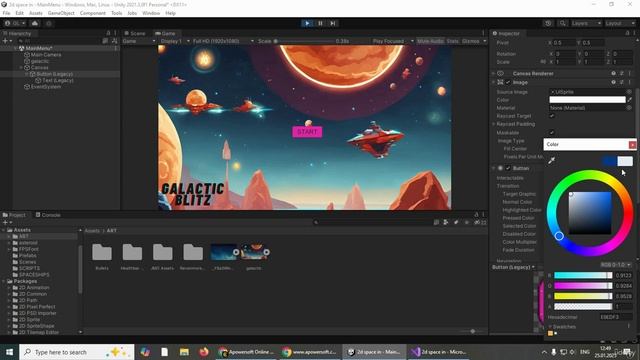Select the Project tab

(14, 215)
